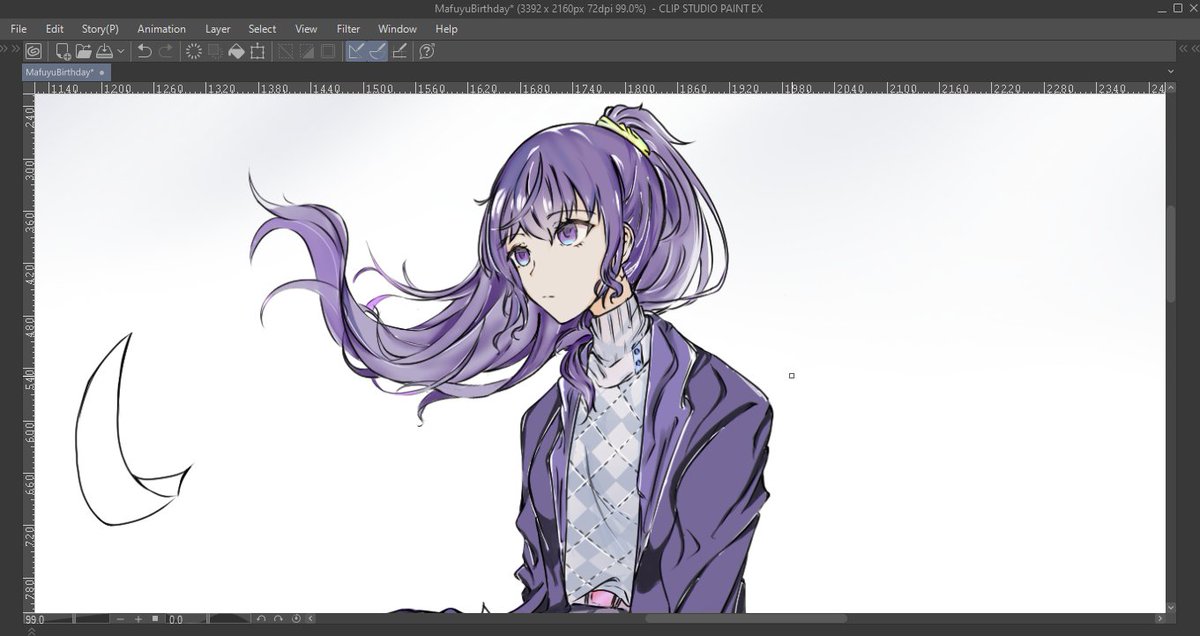The width and height of the screenshot is (1200, 636).
Task: Open the Story(P) menu
Action: pos(100,29)
